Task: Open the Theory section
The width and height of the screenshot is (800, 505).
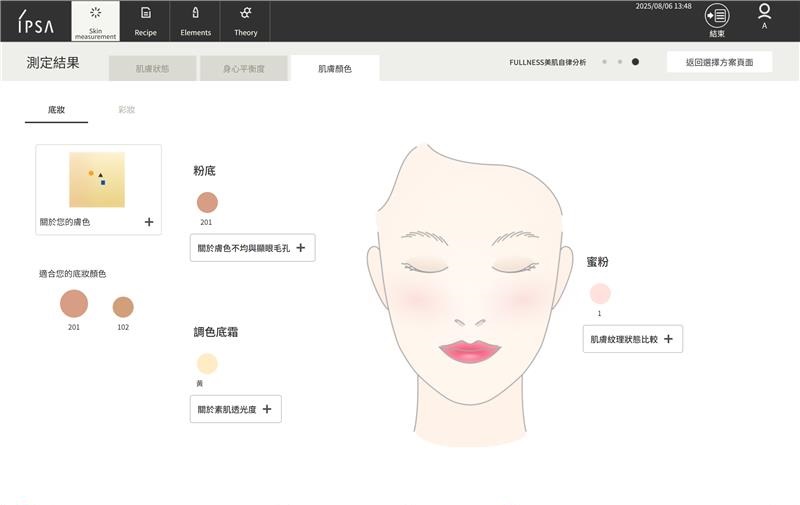Action: (x=245, y=21)
